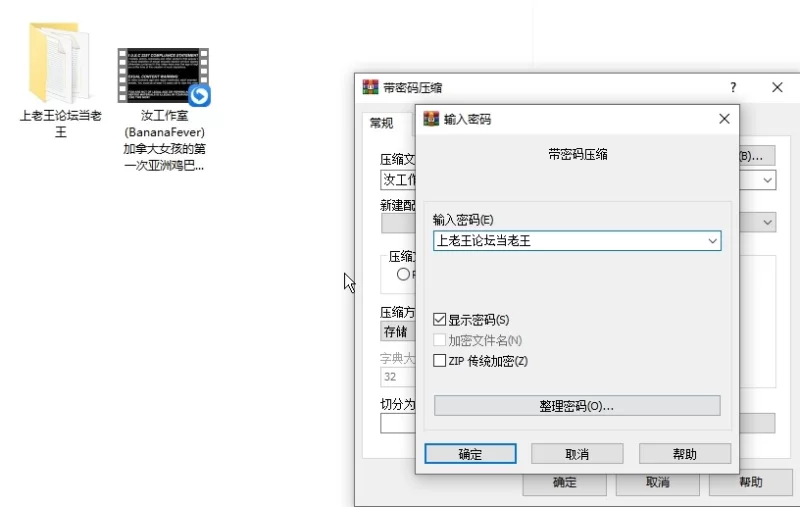Uncheck the 显示密码(S) checkbox

439,320
